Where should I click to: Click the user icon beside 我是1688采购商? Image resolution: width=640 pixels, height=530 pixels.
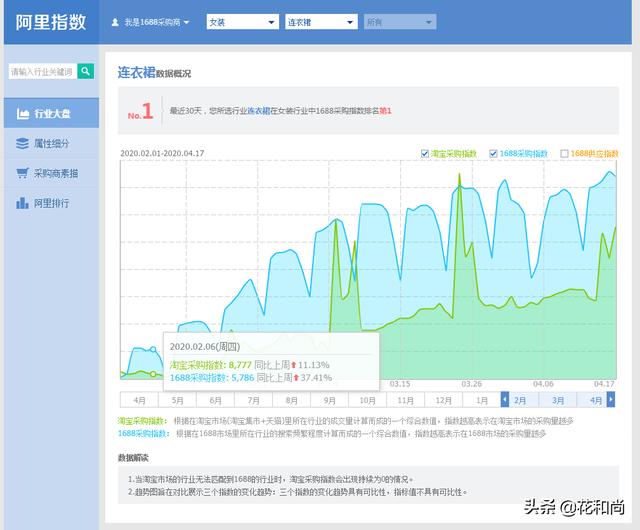tap(115, 21)
